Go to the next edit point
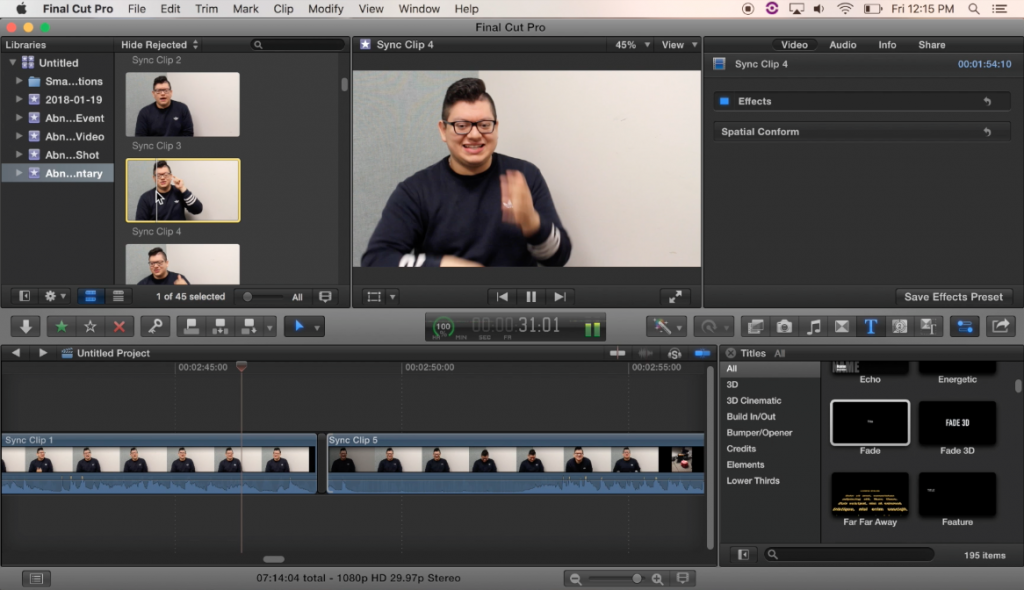This screenshot has width=1024, height=590. coord(560,297)
